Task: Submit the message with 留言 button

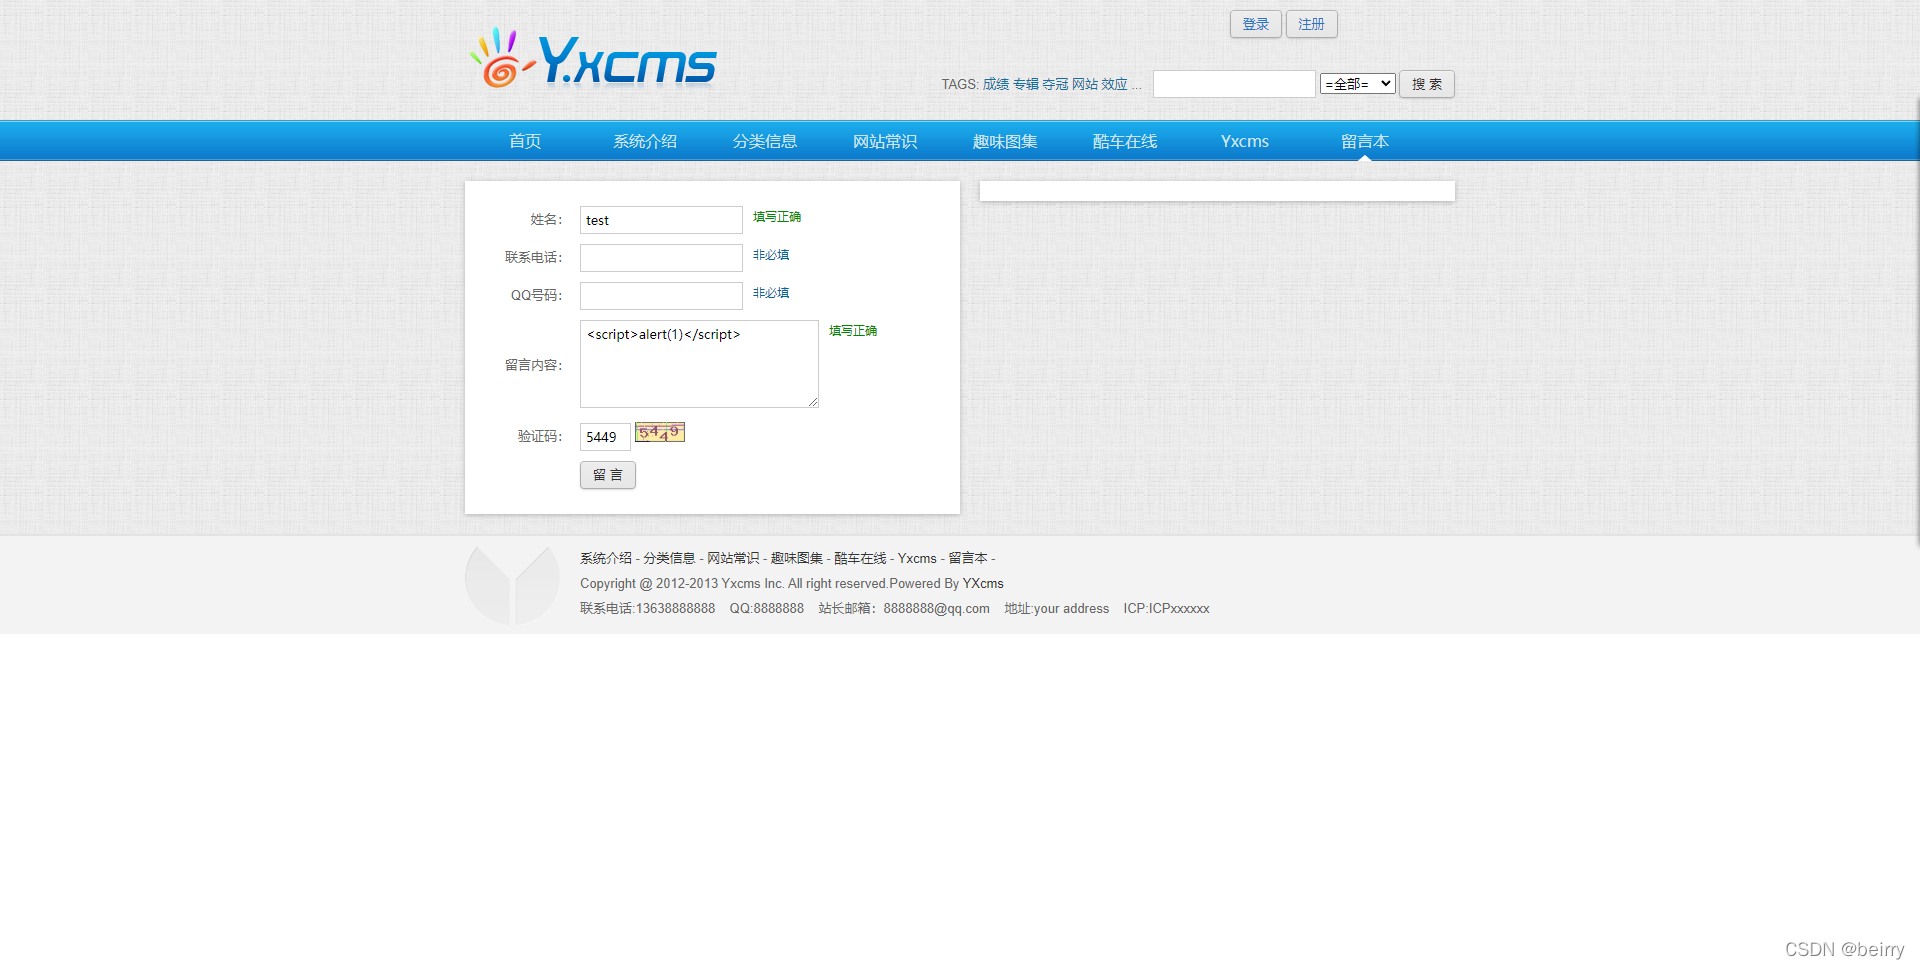Action: point(608,475)
